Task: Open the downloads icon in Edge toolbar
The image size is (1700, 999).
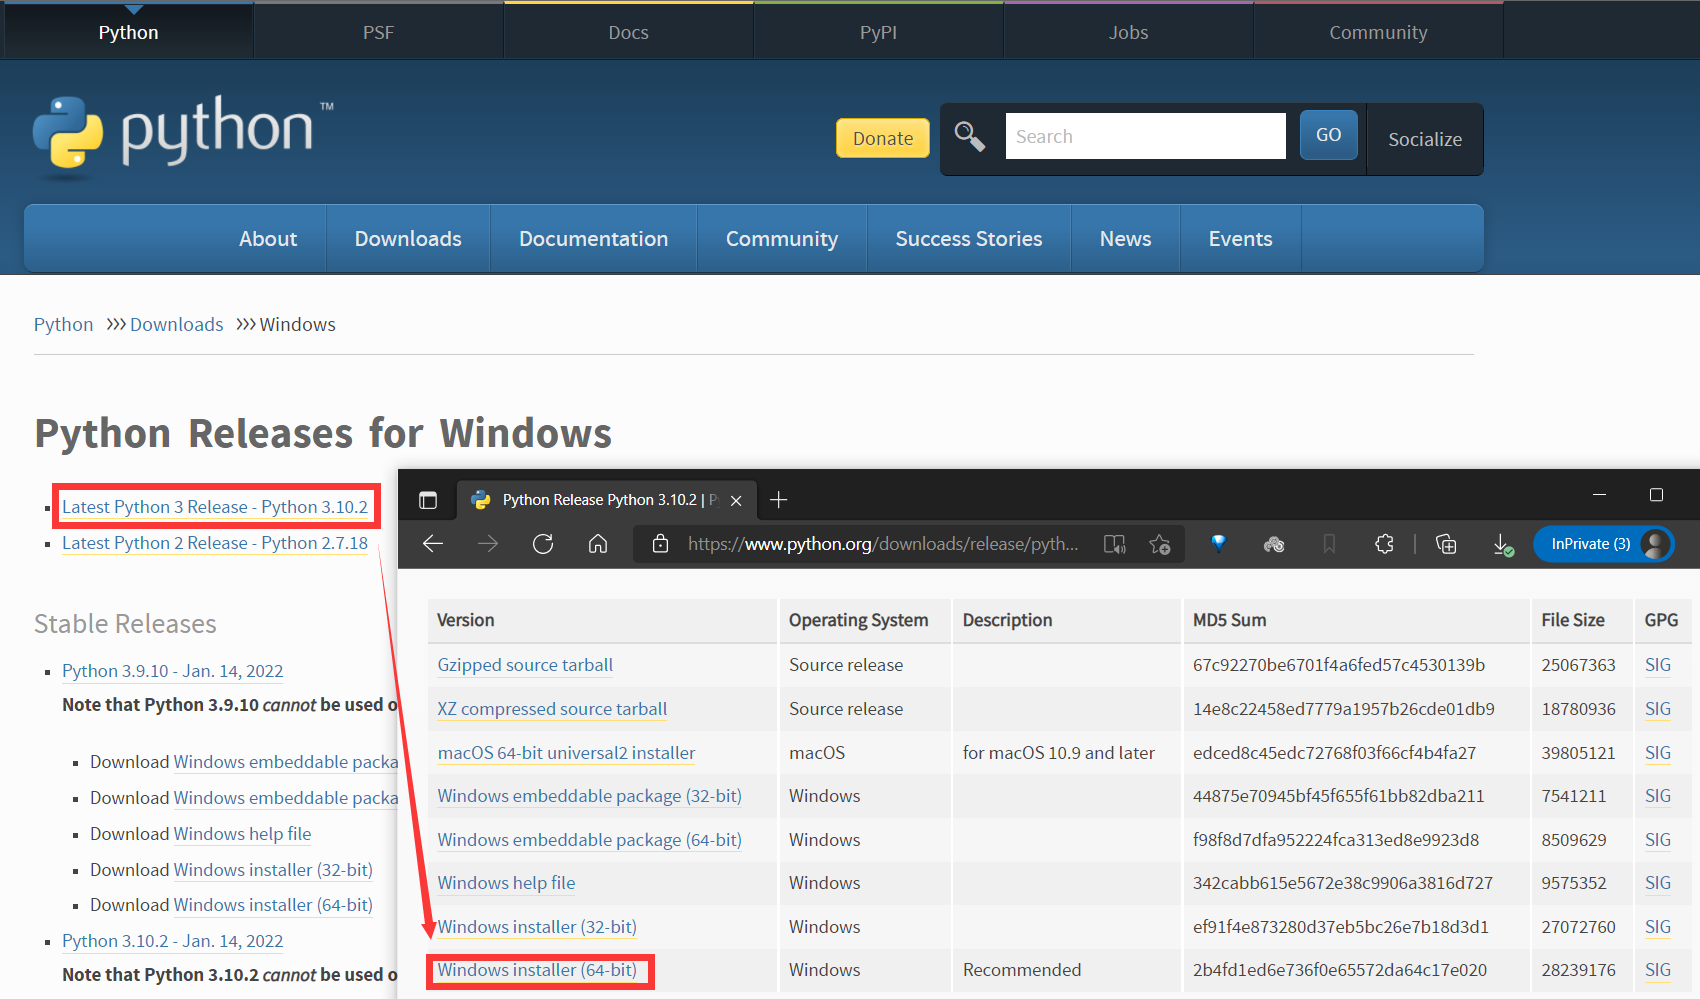Action: (1502, 544)
